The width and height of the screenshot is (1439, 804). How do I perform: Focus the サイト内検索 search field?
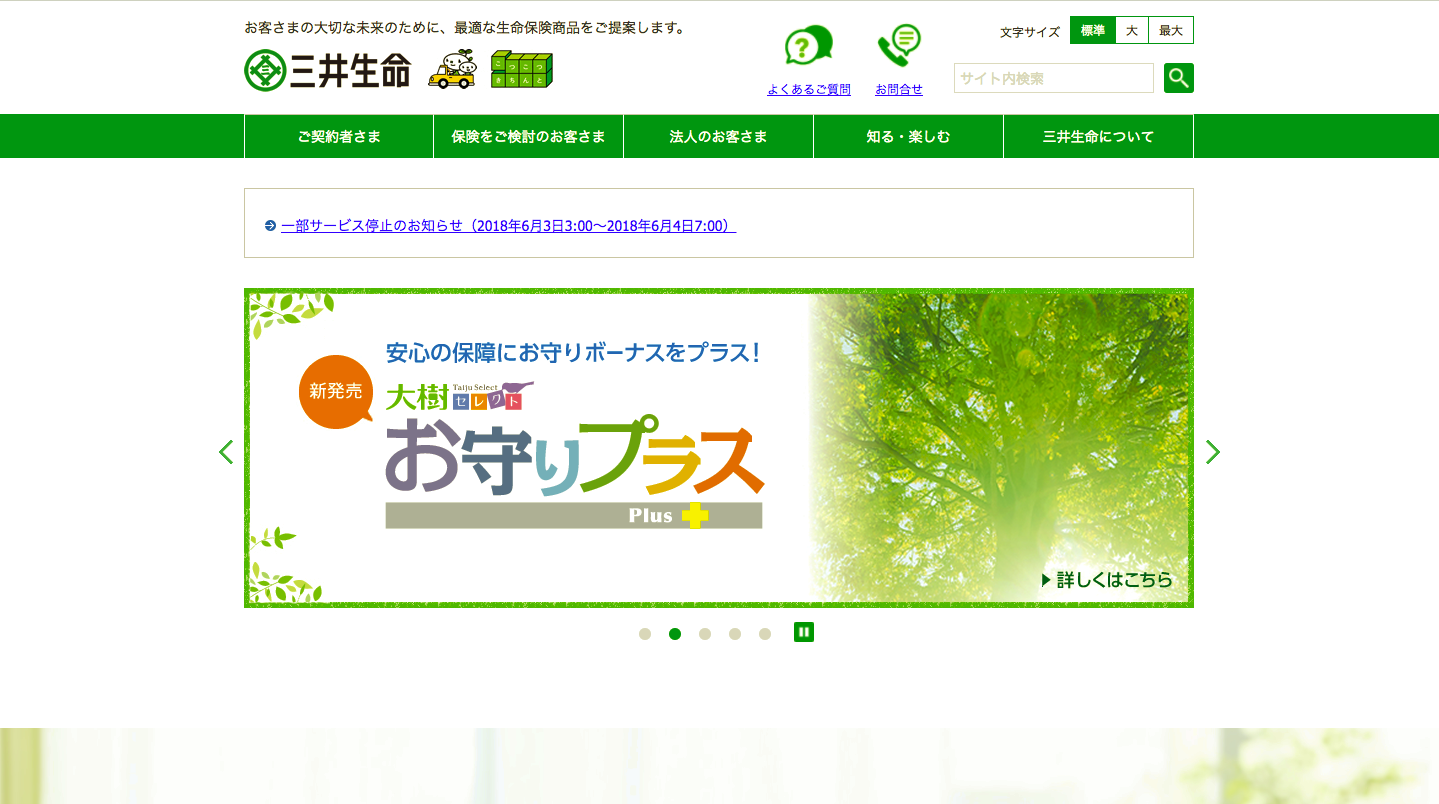1054,78
